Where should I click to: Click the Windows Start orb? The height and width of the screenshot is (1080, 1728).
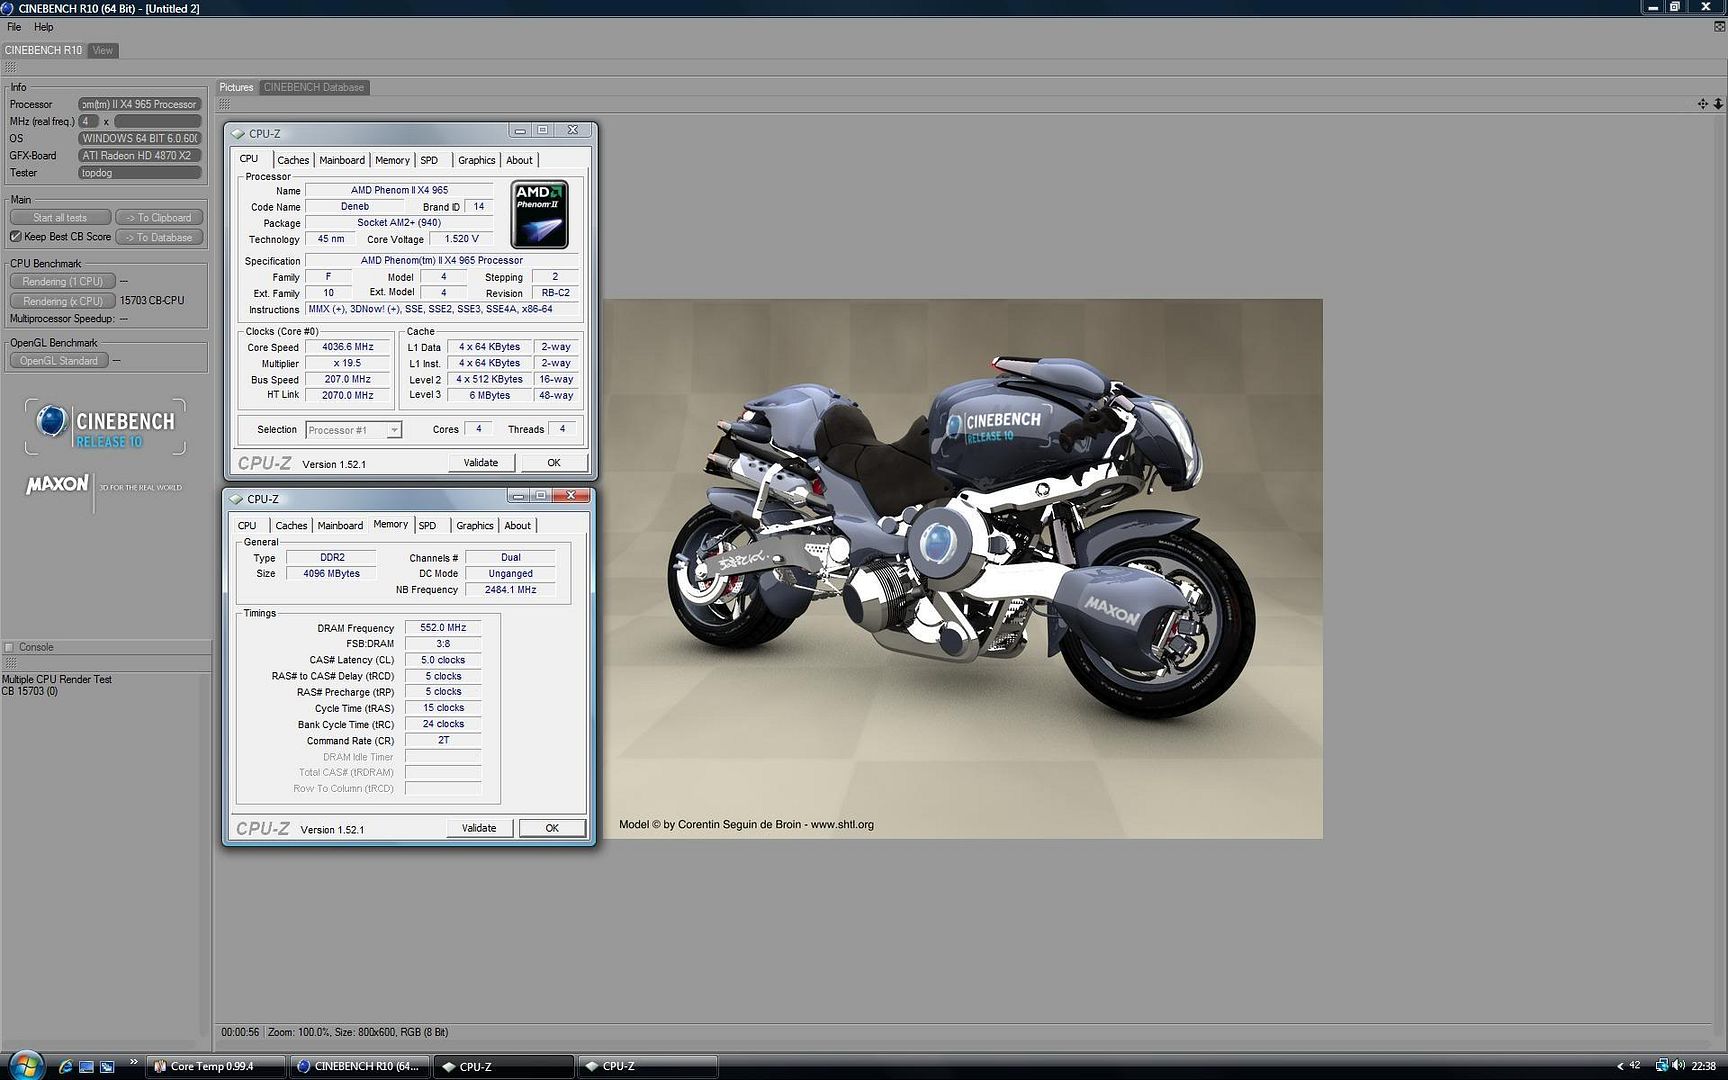point(24,1066)
